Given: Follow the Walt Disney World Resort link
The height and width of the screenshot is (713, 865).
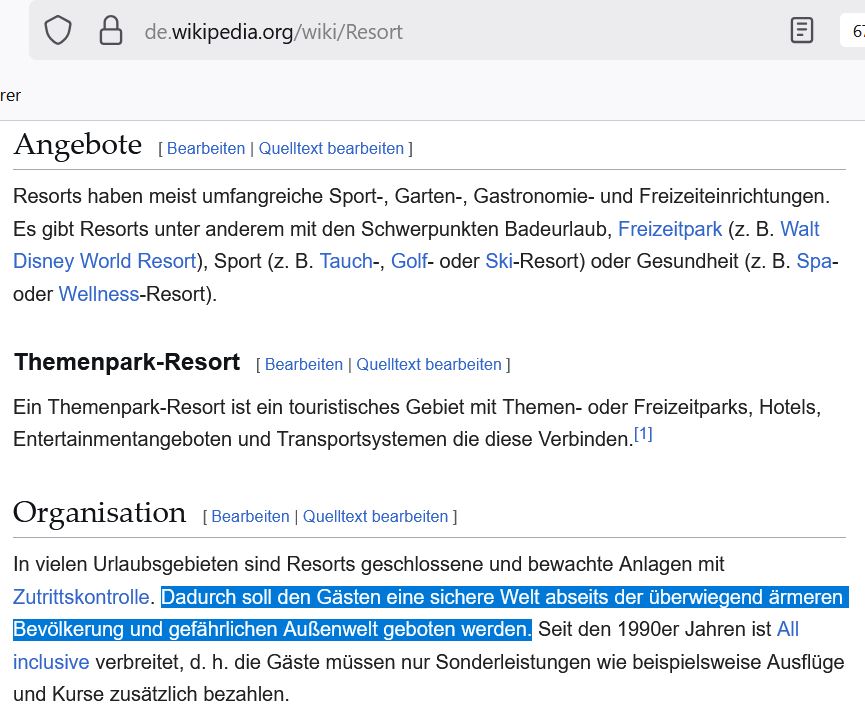Looking at the screenshot, I should pos(105,261).
